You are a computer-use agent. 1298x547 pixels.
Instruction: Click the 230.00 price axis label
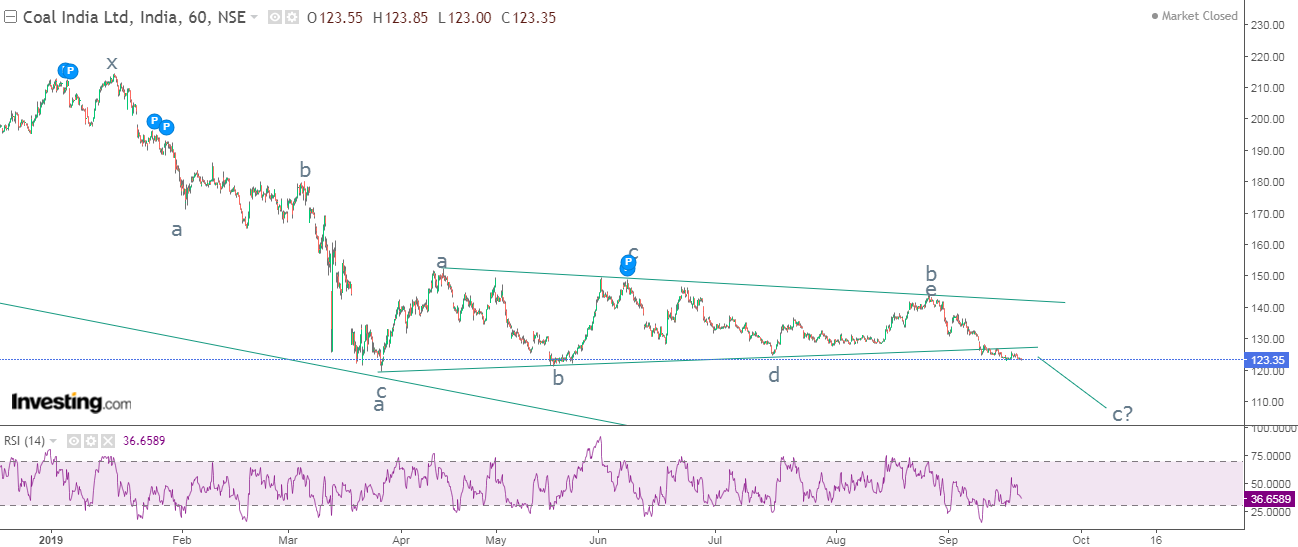click(1268, 25)
